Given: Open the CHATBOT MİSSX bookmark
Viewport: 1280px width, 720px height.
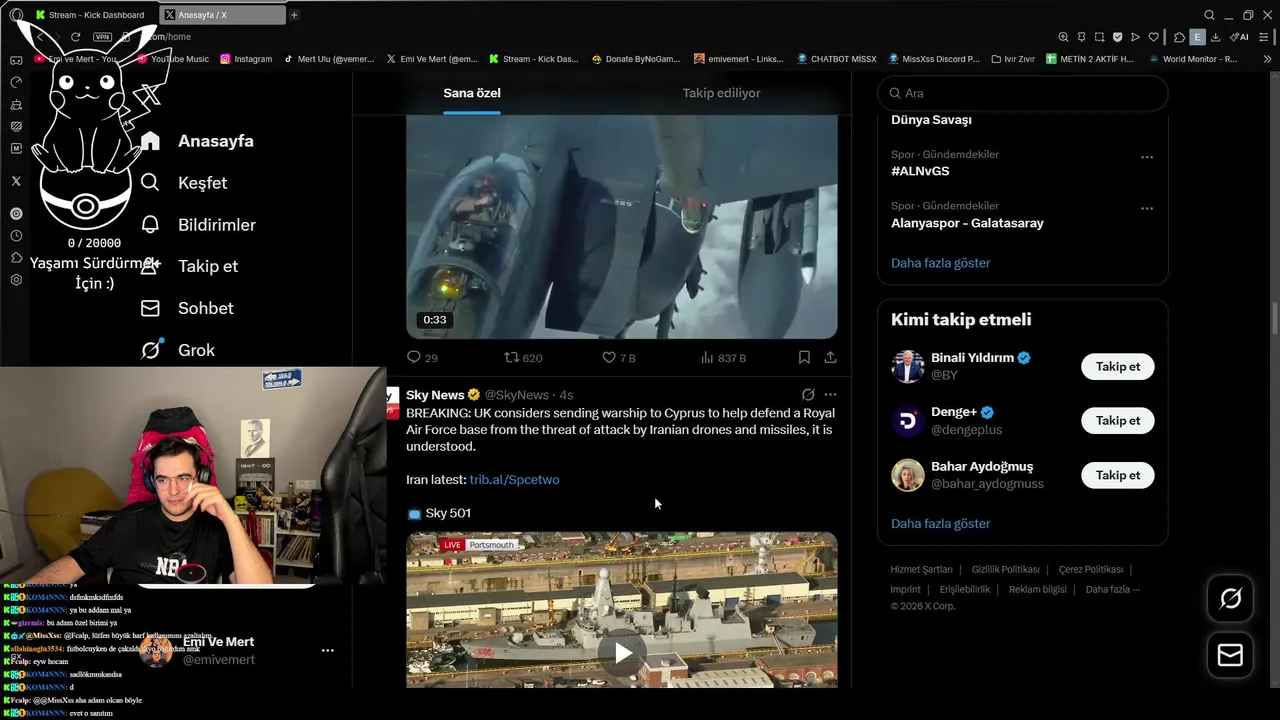Looking at the screenshot, I should pos(836,59).
